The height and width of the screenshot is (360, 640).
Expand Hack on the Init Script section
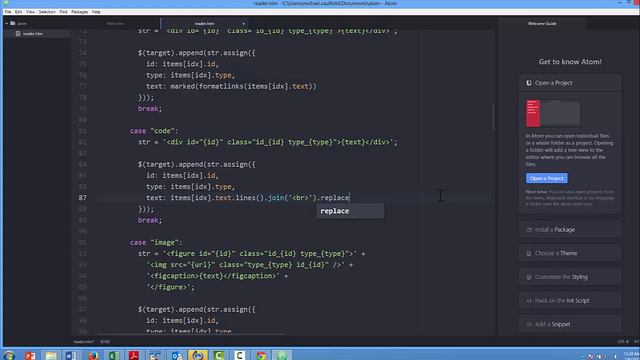[x=570, y=301]
